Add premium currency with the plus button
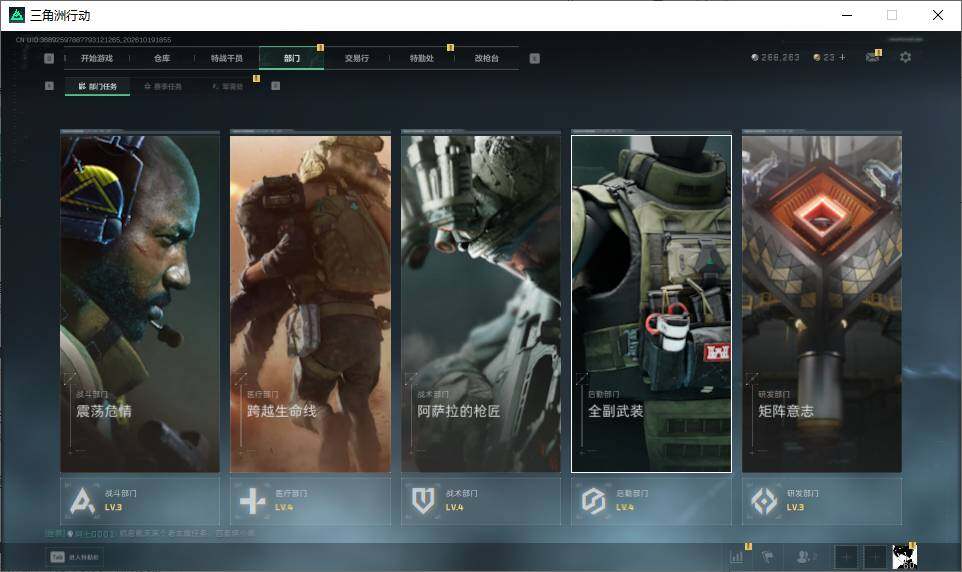This screenshot has height=572, width=962. tap(842, 57)
